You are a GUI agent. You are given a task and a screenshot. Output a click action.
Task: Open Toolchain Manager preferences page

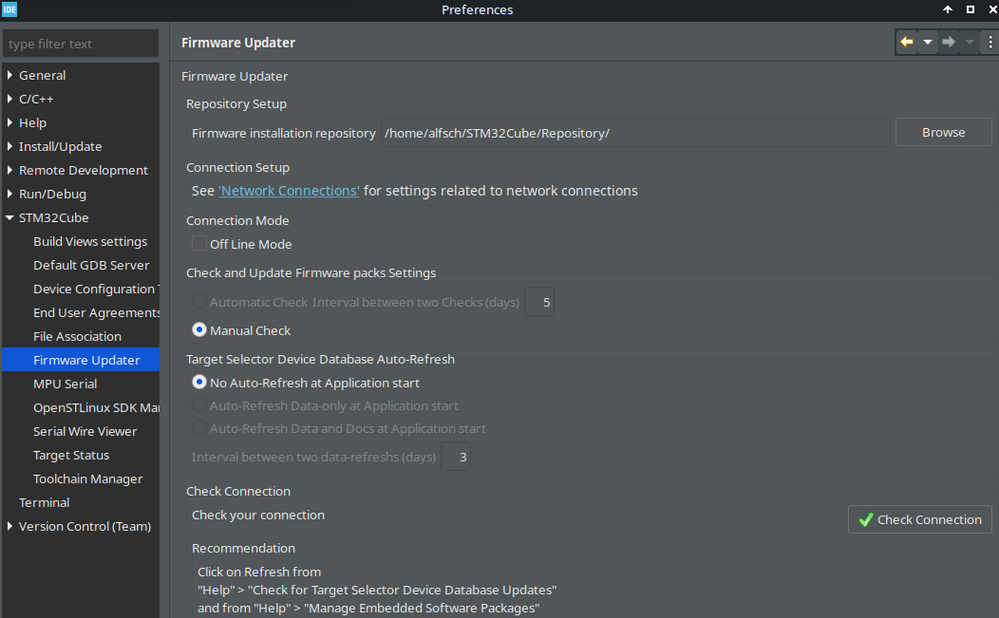[x=88, y=479]
